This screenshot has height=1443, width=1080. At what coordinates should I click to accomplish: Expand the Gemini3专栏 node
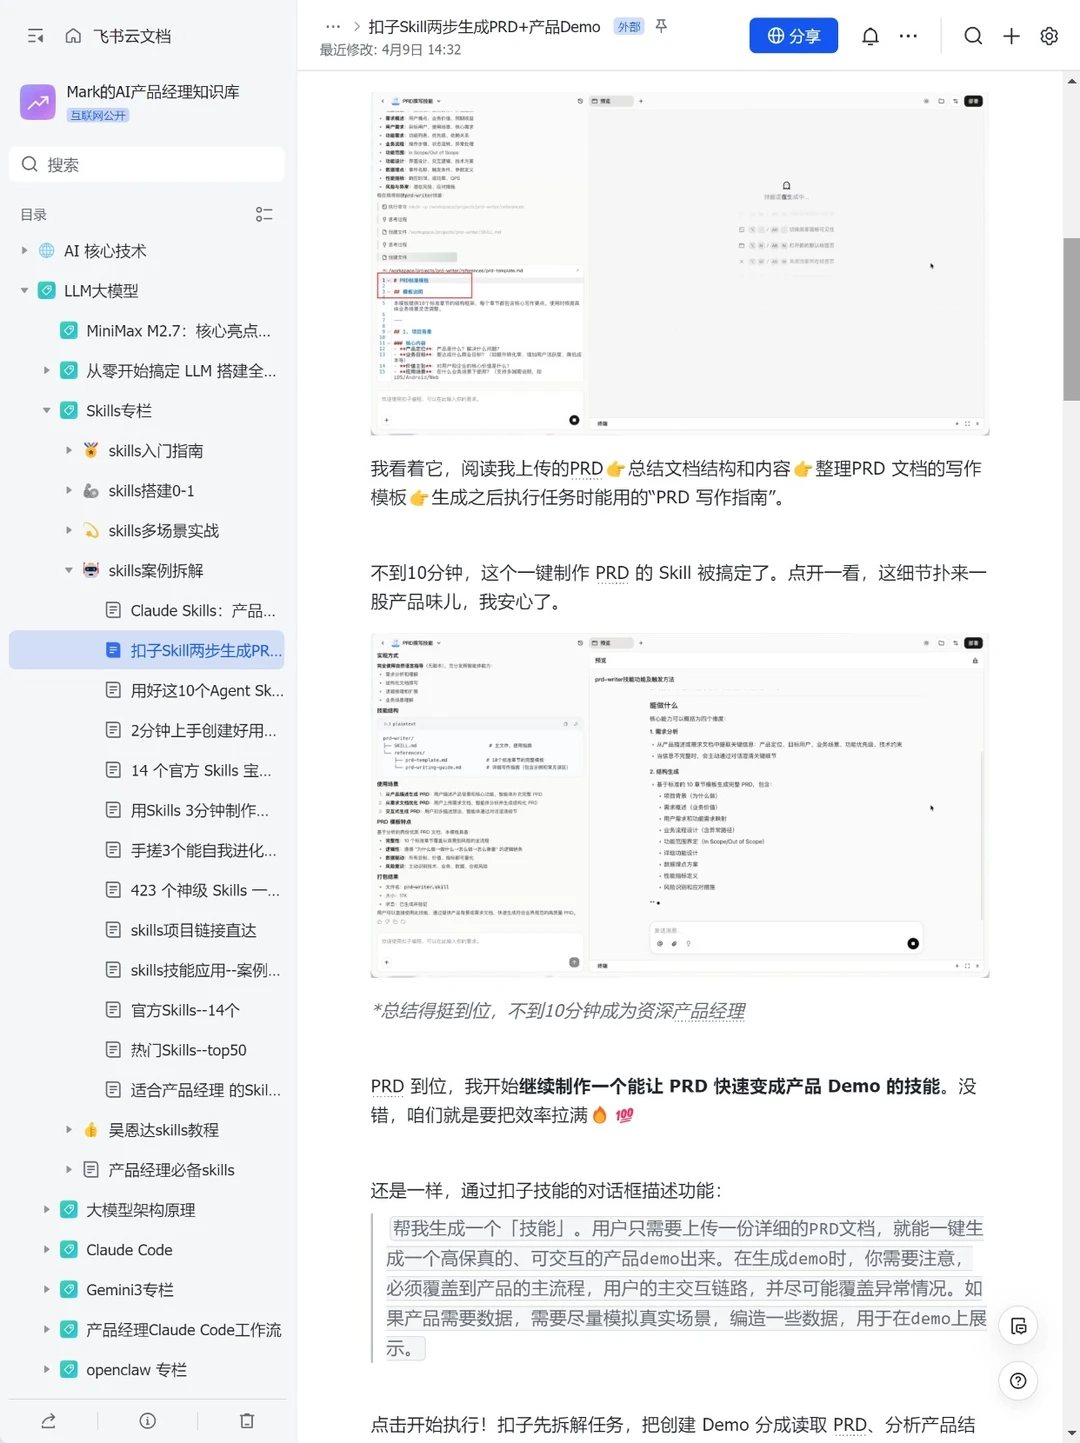[x=46, y=1290]
